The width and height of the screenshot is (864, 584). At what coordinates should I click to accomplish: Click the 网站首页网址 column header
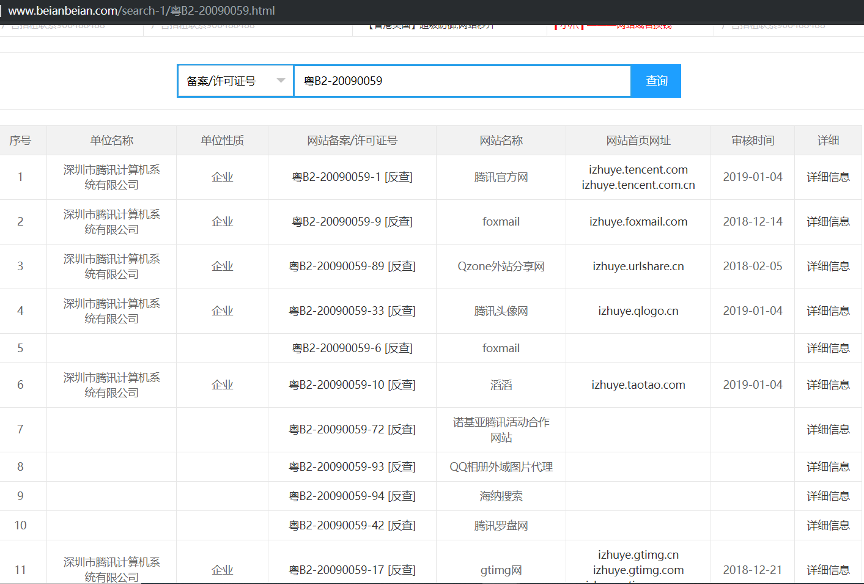tap(638, 140)
